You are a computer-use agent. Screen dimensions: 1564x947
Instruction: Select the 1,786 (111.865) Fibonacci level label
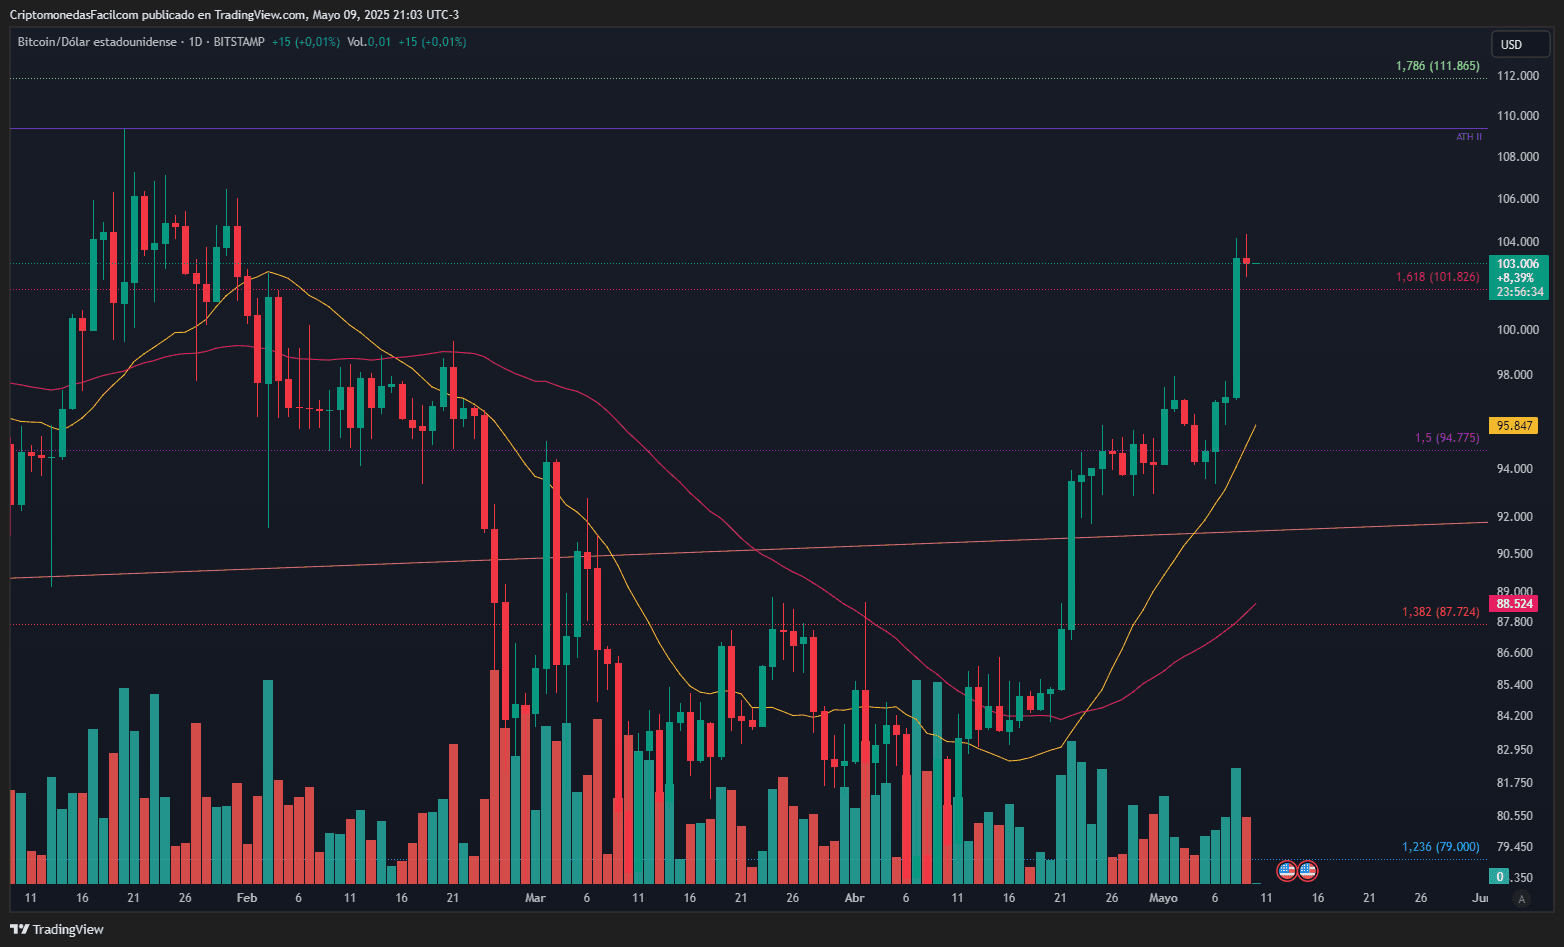(x=1437, y=66)
